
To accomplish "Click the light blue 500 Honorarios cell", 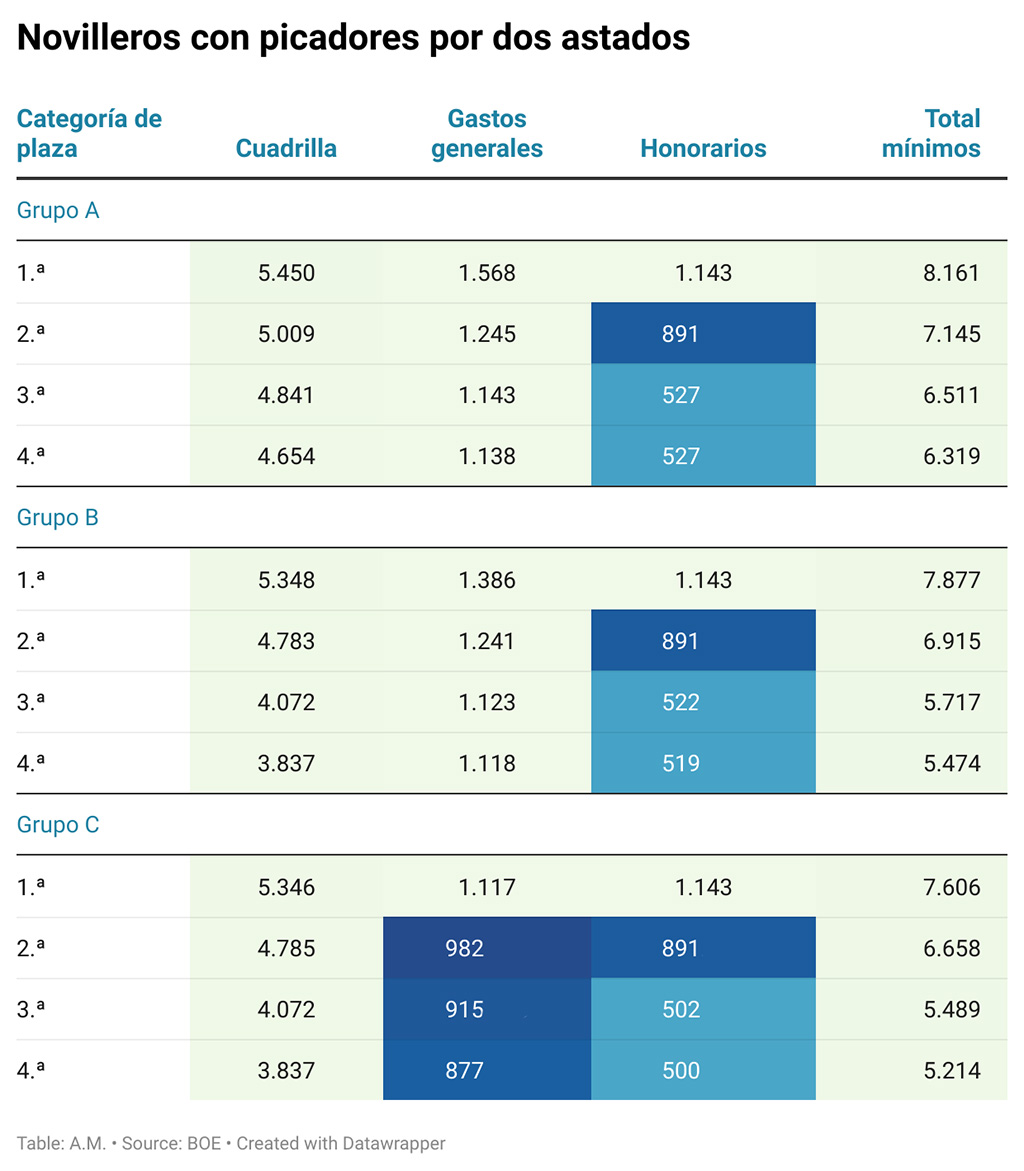I will (680, 1071).
